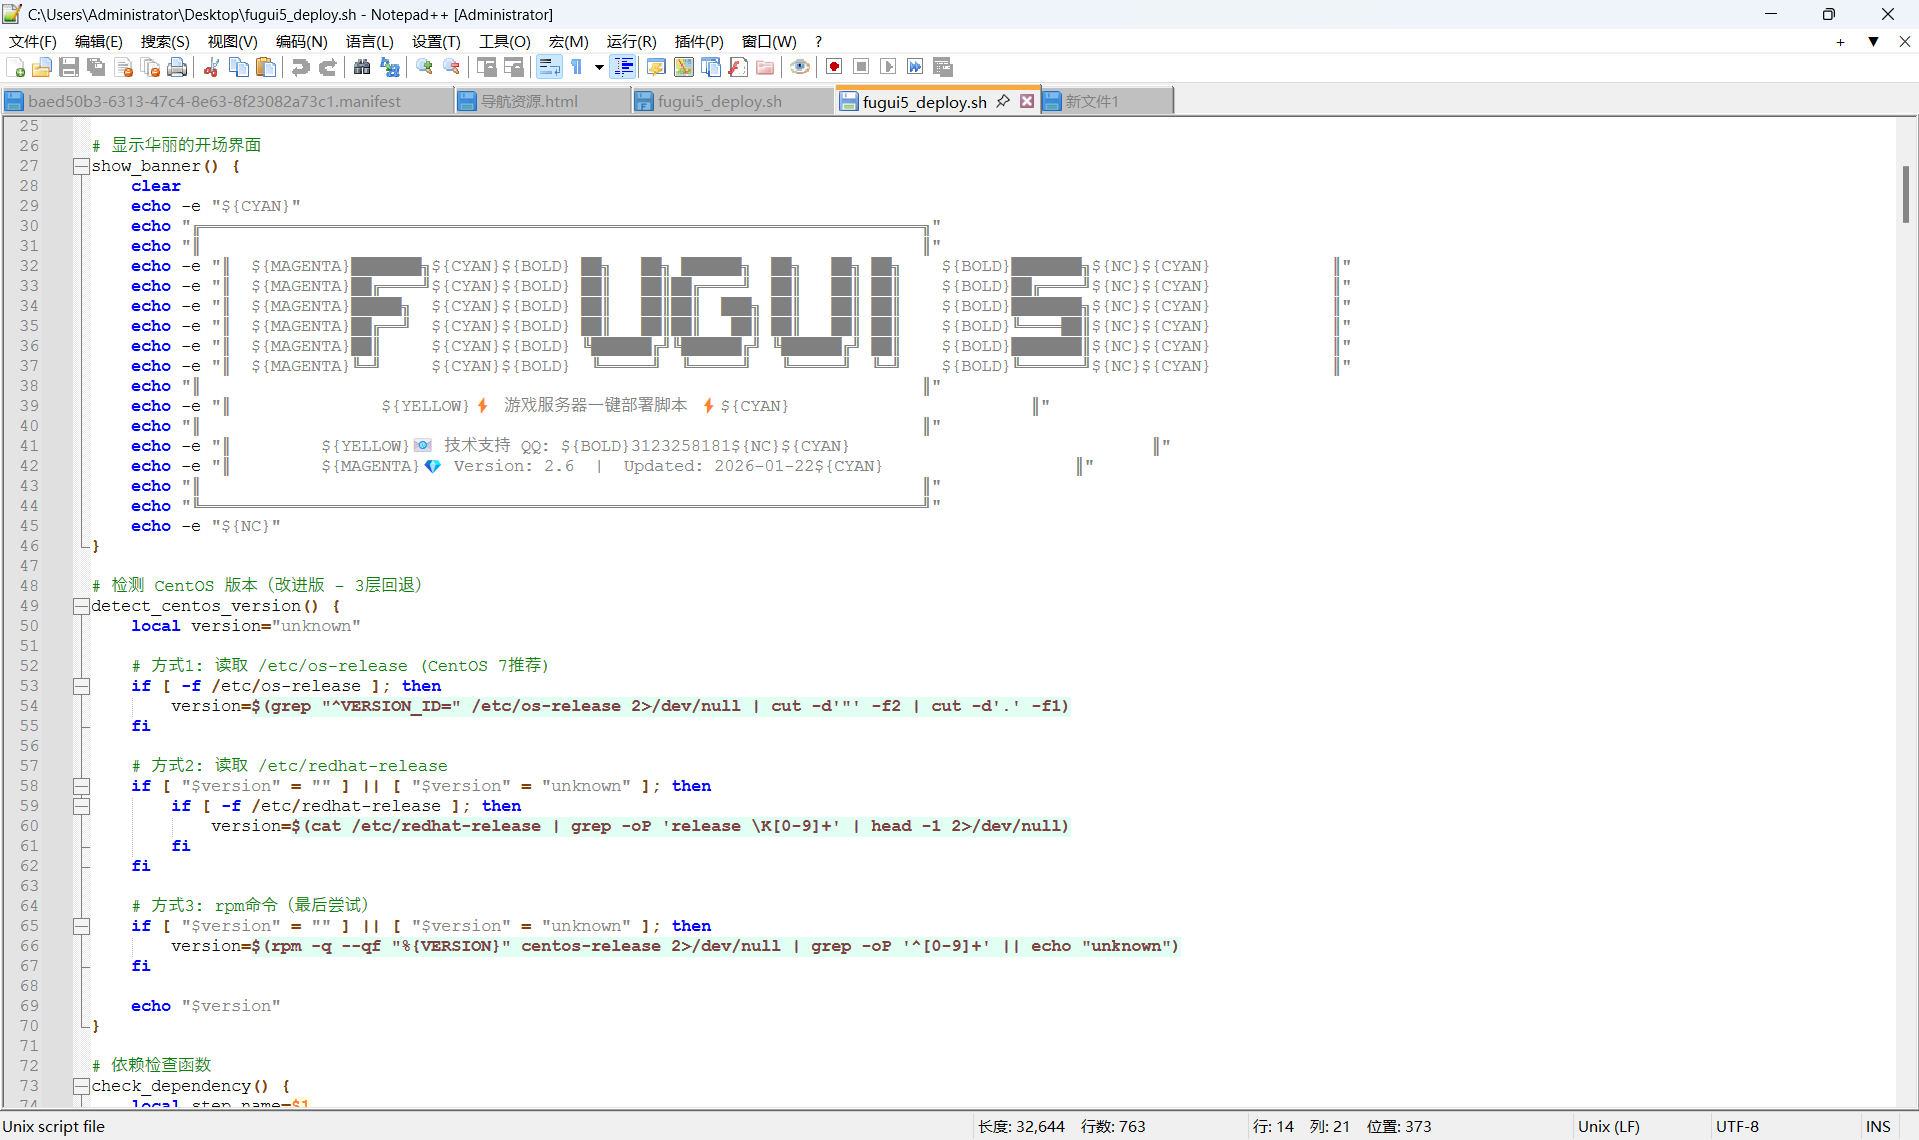Collapse the detect_centos_version function fold

tap(81, 606)
